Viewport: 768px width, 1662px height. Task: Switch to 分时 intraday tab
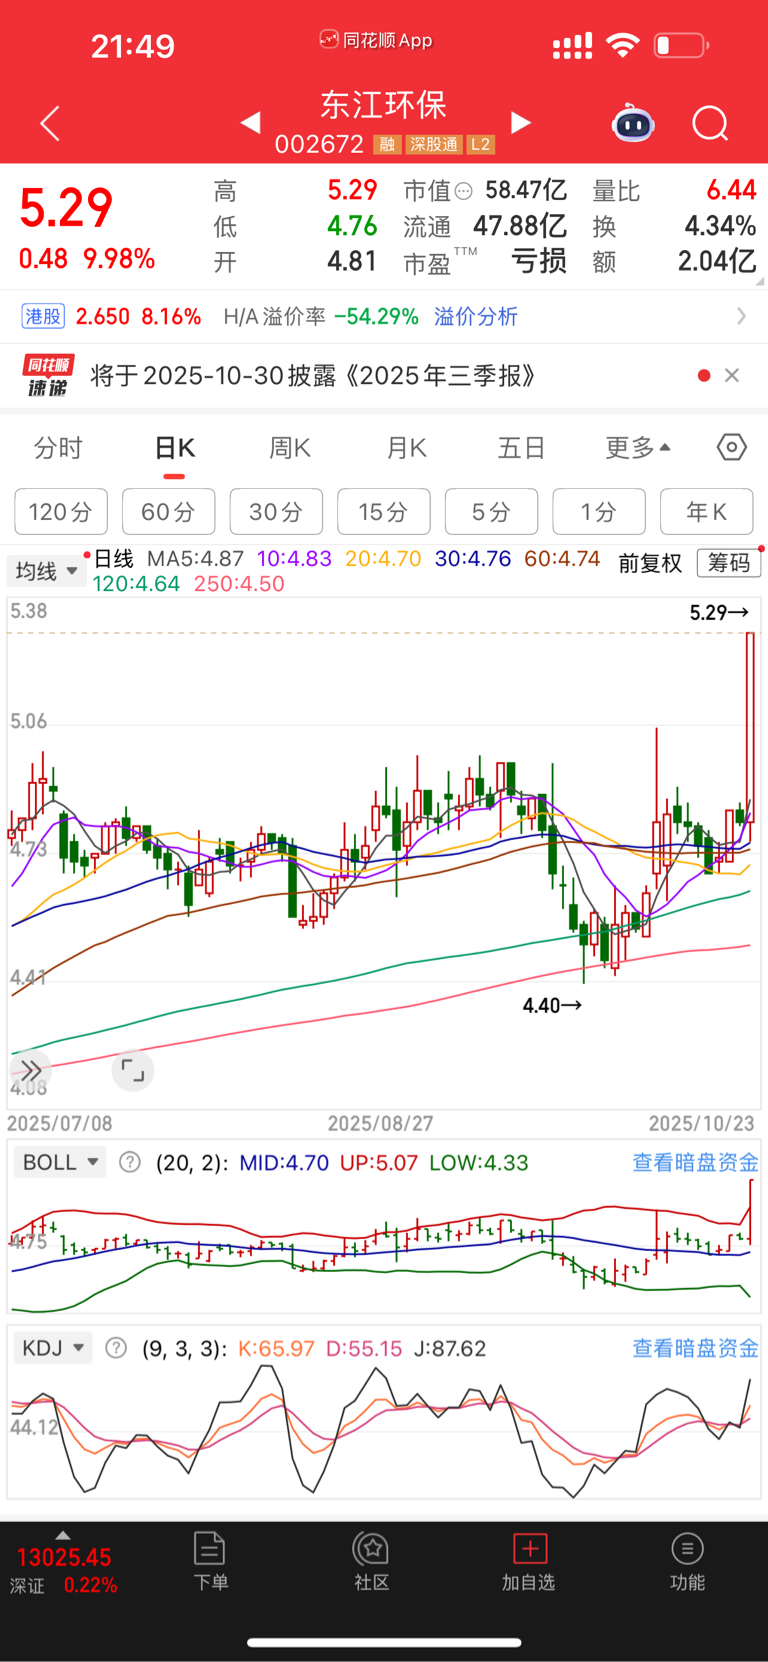pos(58,448)
